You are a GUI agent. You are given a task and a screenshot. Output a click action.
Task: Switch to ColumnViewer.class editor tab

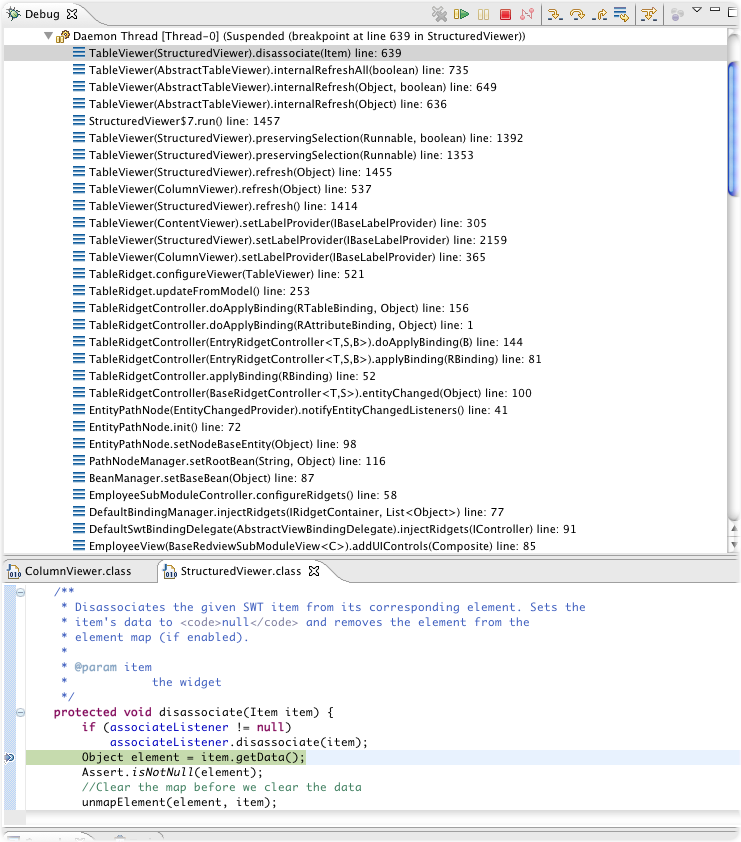[x=78, y=571]
